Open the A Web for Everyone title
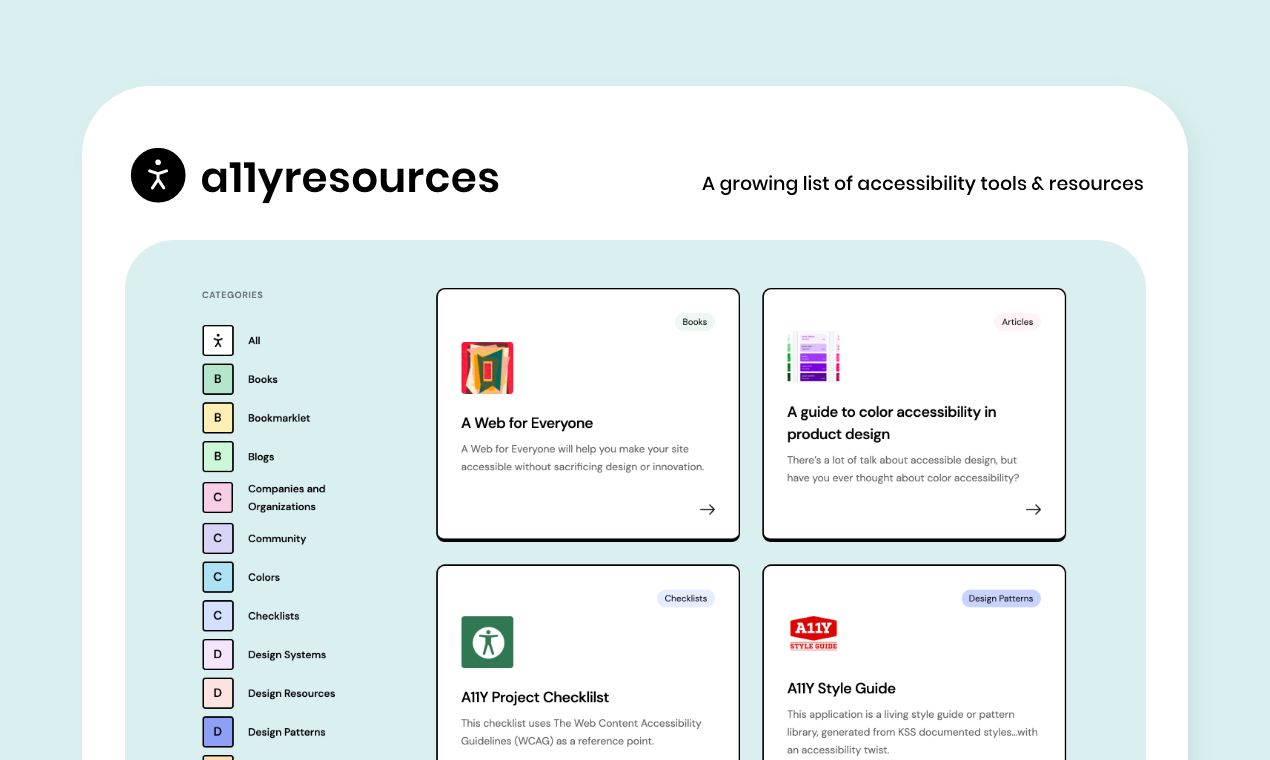 527,423
